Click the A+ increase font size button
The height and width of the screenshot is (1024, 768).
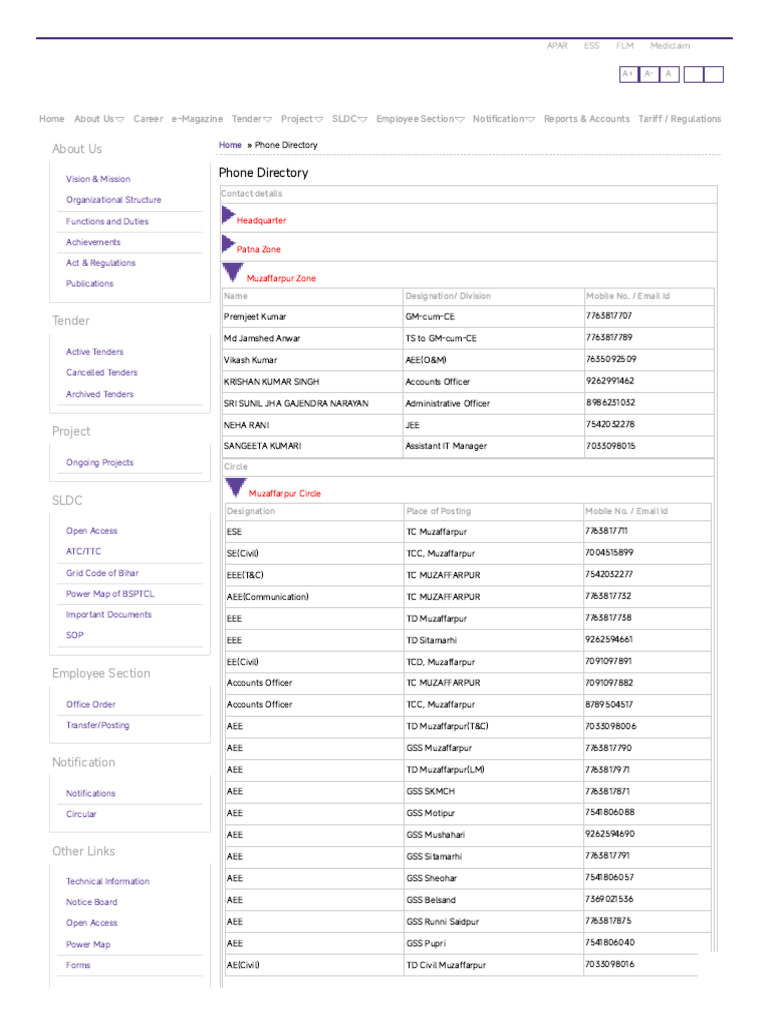(x=628, y=74)
